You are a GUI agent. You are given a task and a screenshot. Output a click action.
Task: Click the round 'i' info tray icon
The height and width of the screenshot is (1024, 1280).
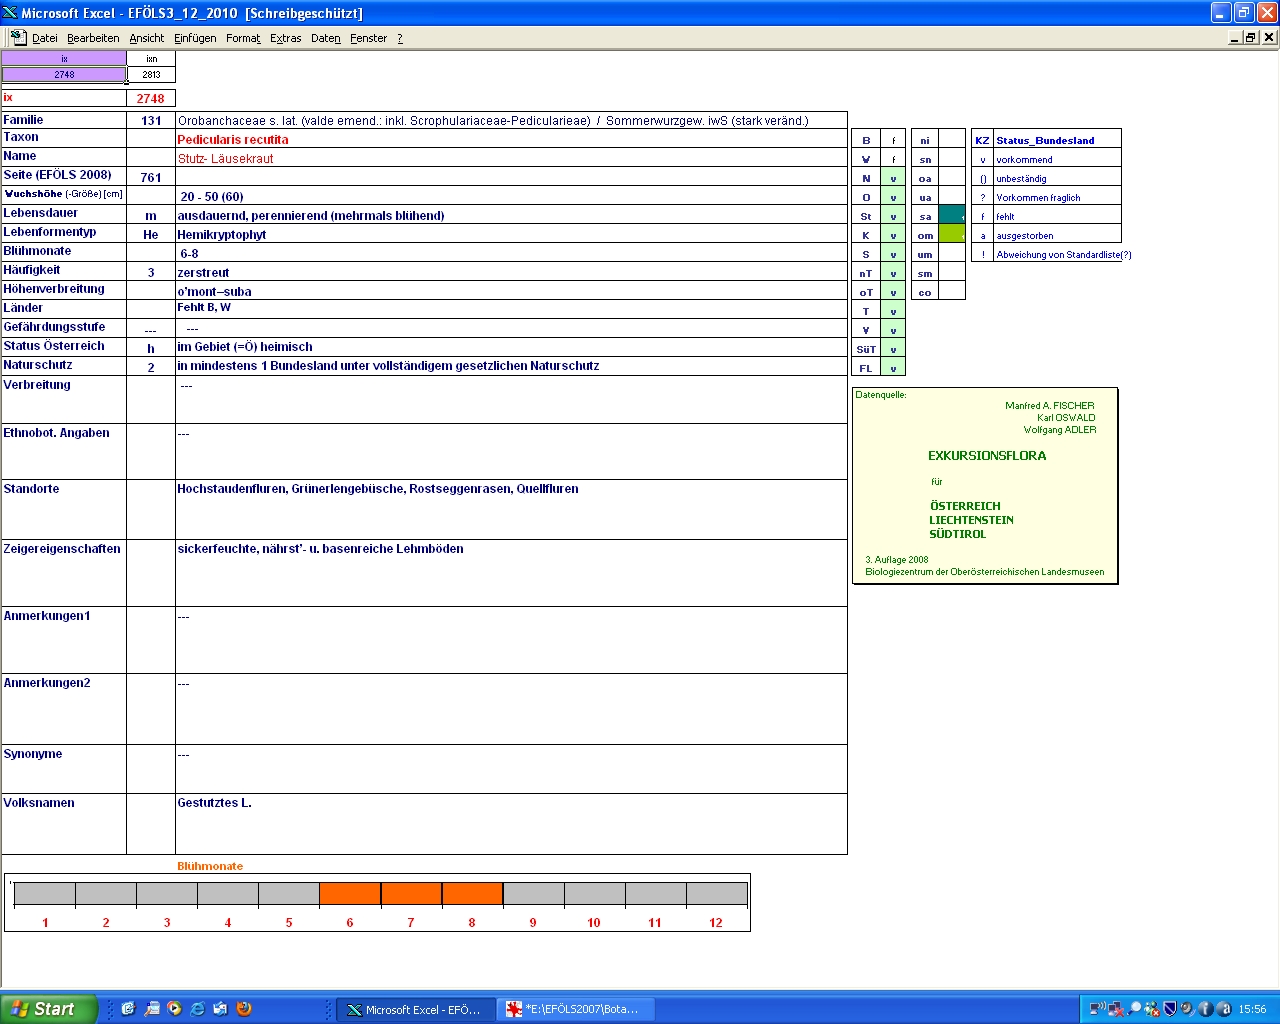pos(1205,1009)
